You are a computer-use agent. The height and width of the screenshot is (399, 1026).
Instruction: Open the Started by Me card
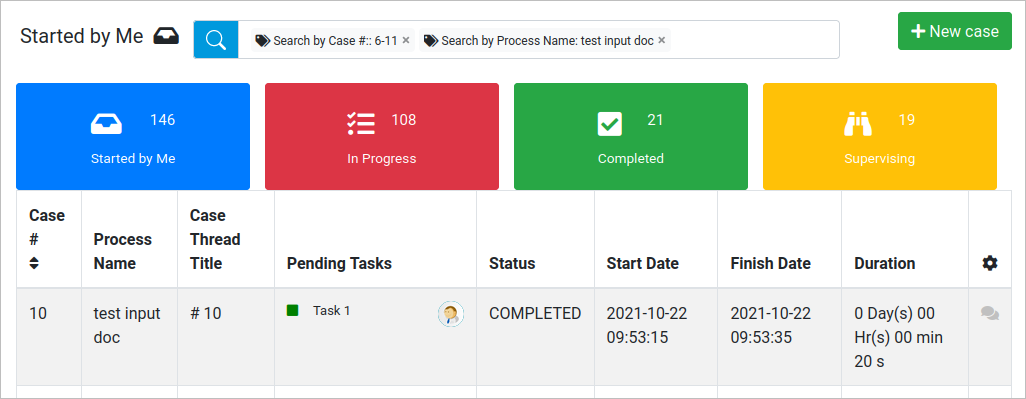click(133, 136)
